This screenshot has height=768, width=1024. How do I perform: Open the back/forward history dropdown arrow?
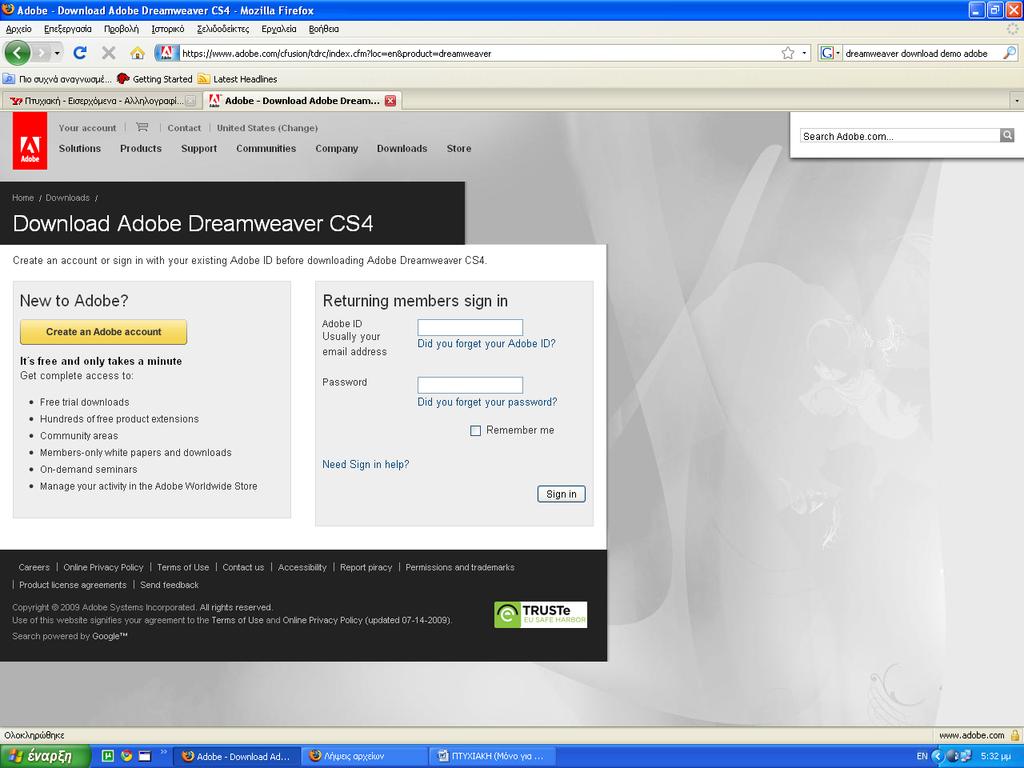57,53
